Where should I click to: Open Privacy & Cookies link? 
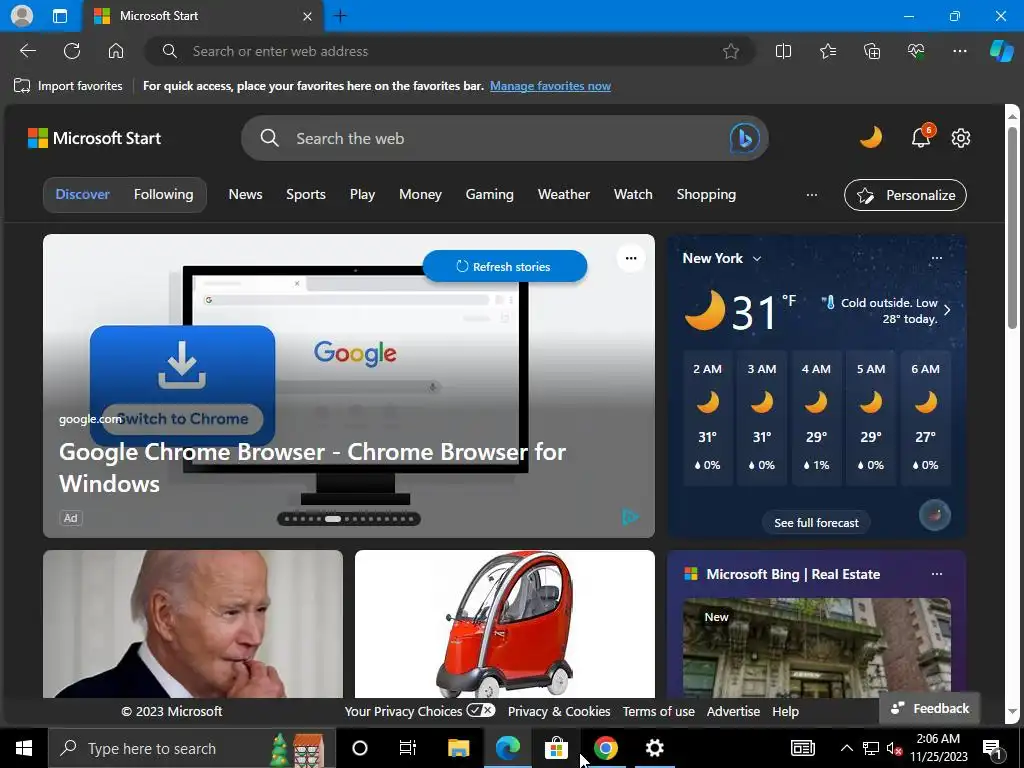coord(559,711)
